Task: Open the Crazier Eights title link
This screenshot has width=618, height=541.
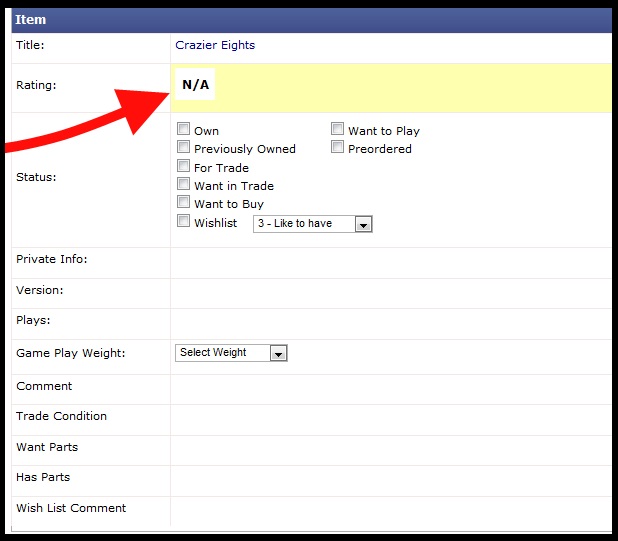Action: [x=215, y=45]
